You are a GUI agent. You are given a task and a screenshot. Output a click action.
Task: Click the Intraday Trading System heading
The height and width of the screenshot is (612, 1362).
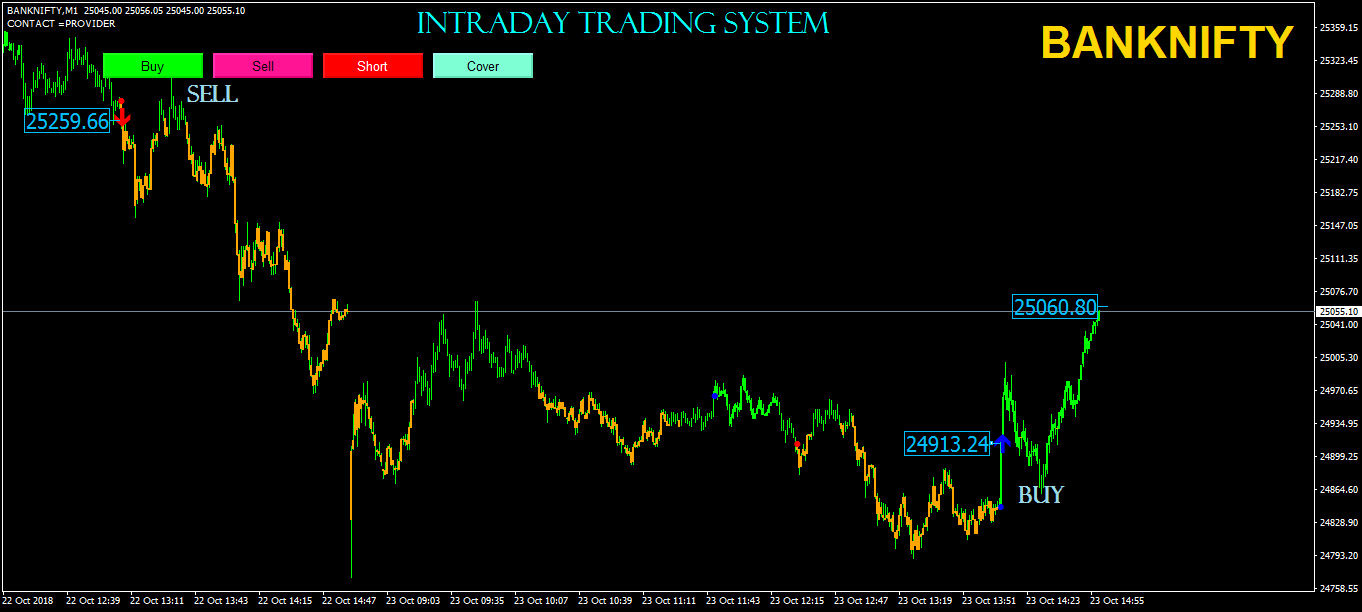tap(623, 23)
